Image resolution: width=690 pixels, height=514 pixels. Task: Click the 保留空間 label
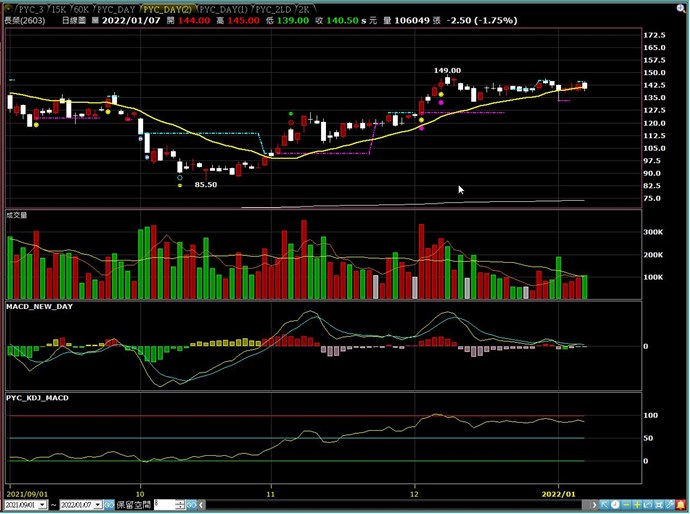134,505
